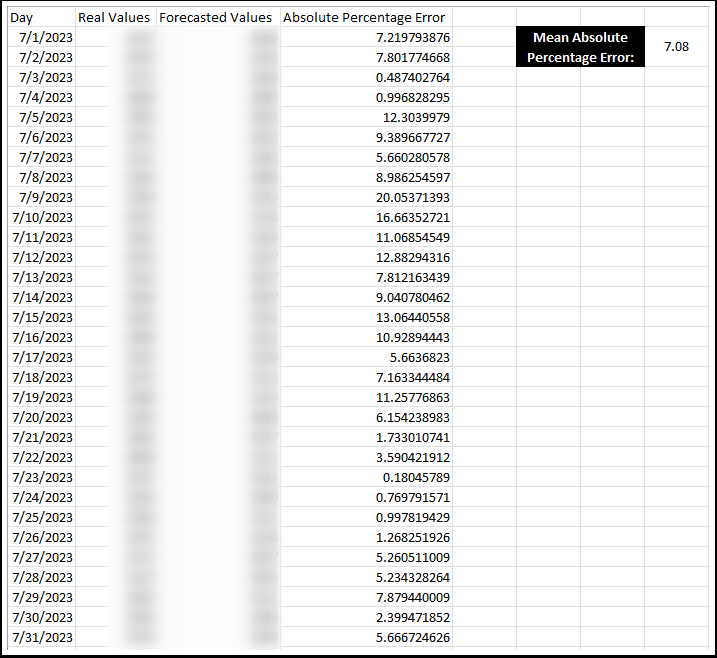Select the error value 8.986254597
This screenshot has width=717, height=658.
click(x=366, y=177)
